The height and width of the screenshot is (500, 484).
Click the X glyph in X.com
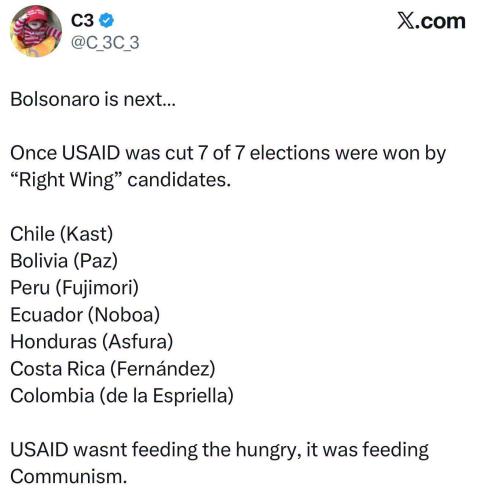click(407, 21)
